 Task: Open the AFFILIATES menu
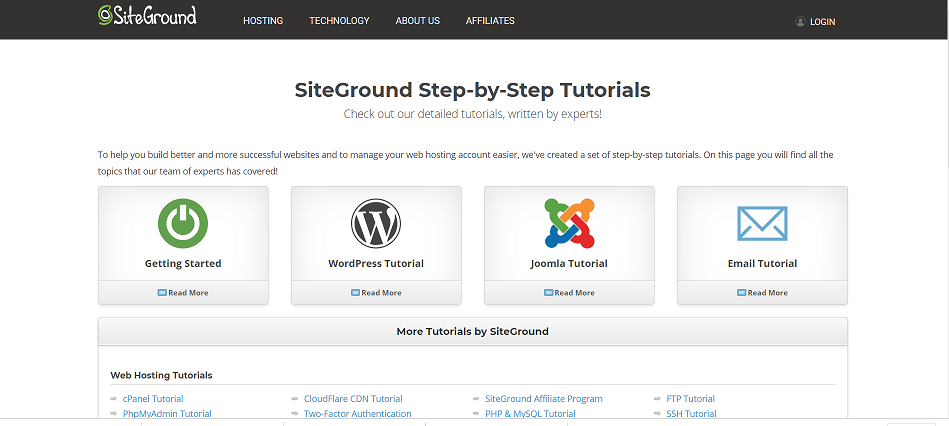pos(490,21)
